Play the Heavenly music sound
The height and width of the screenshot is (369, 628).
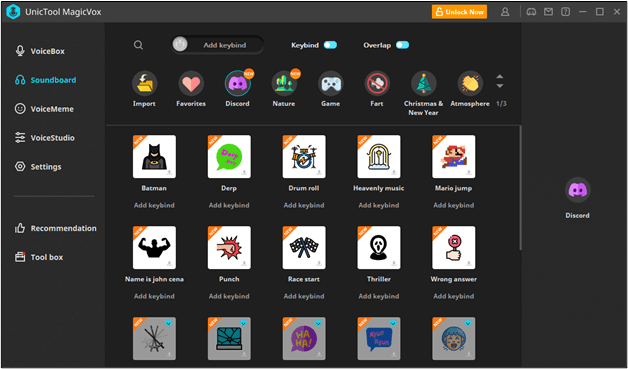[379, 157]
